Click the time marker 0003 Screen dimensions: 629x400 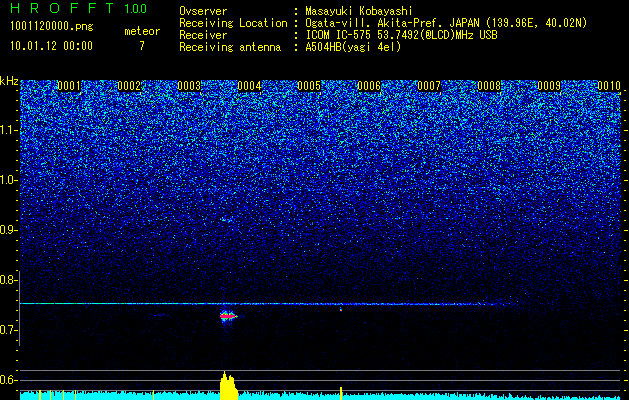click(x=189, y=86)
